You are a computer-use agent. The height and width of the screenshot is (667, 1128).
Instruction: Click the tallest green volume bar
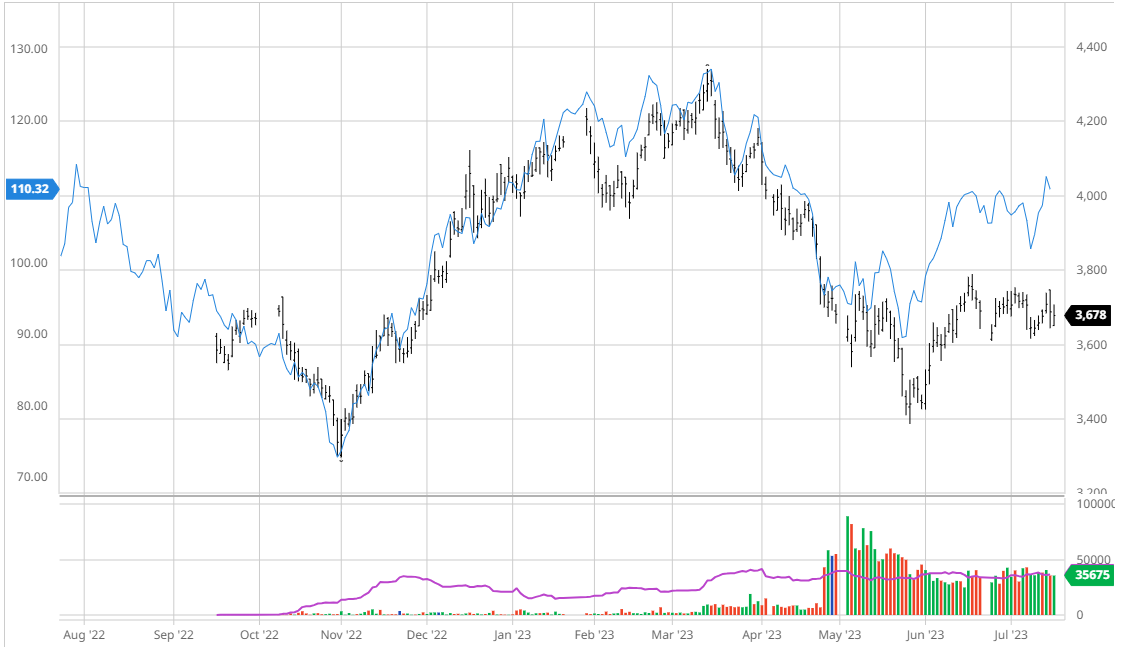(848, 565)
